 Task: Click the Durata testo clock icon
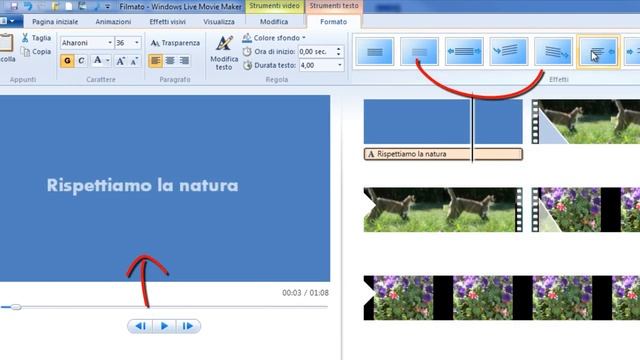[247, 65]
